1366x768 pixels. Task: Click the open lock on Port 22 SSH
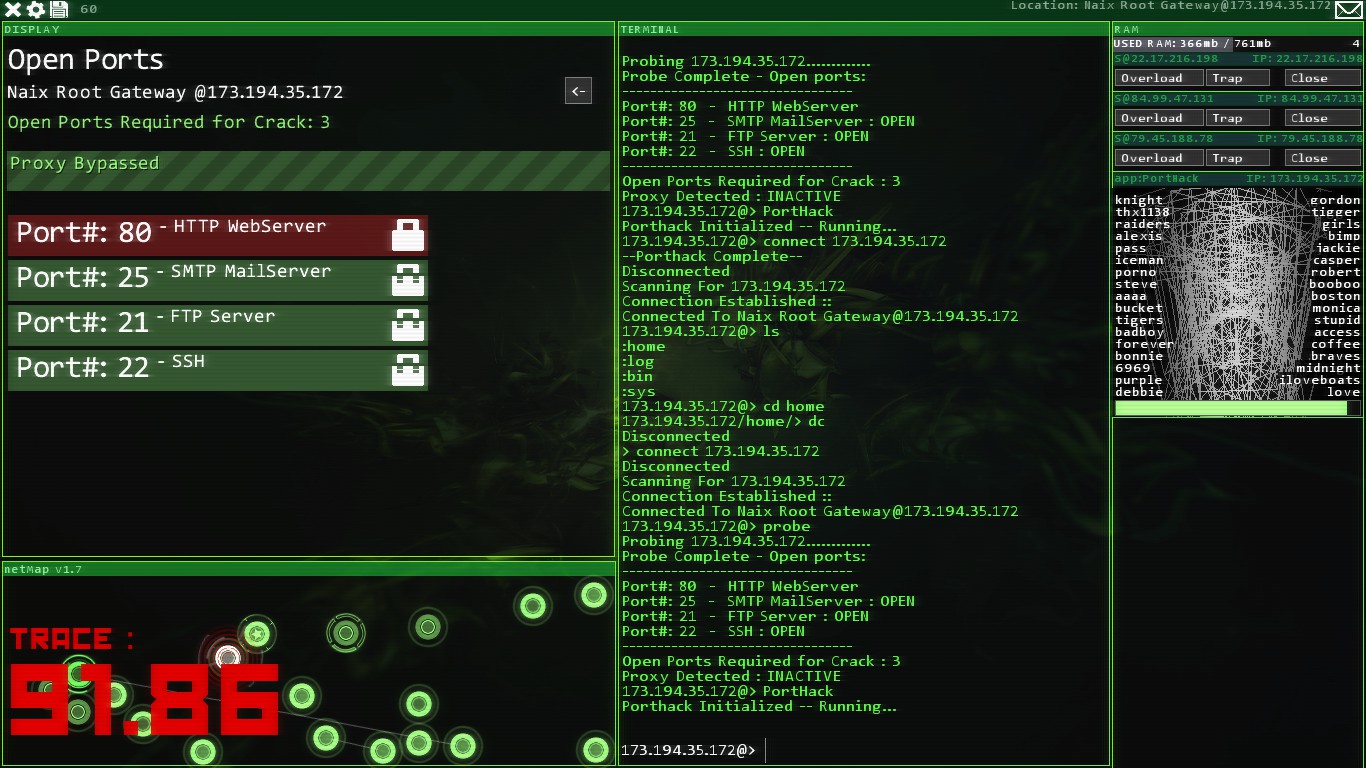pos(408,370)
